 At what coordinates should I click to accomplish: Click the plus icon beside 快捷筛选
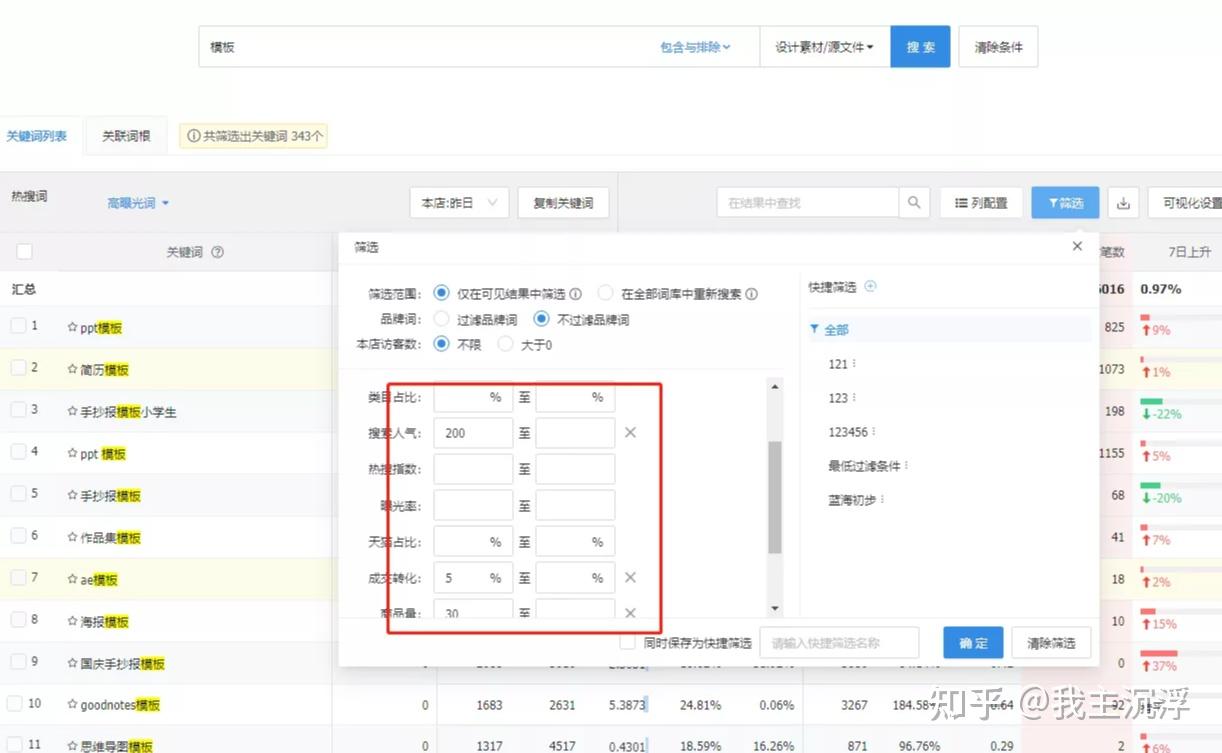coord(870,287)
